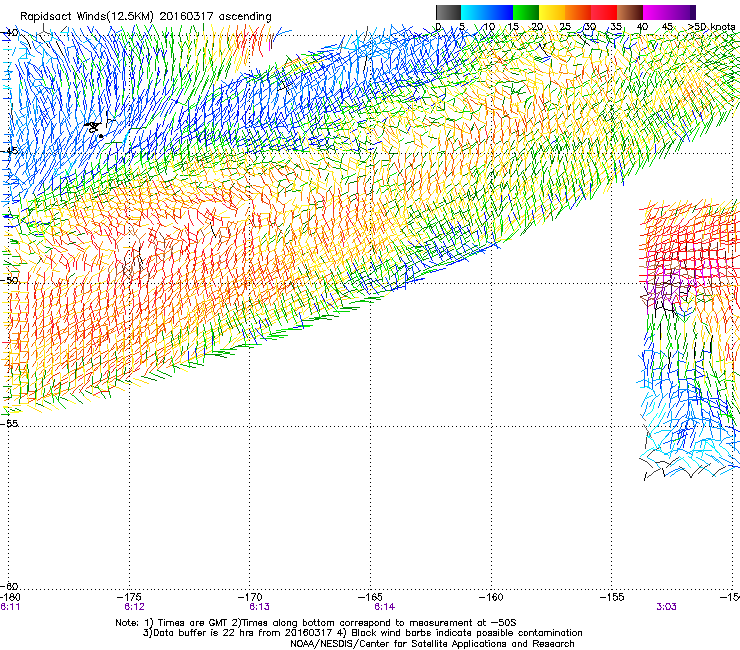The width and height of the screenshot is (740, 650).
Task: Click the '-170' longitude axis label
Action: [251, 597]
